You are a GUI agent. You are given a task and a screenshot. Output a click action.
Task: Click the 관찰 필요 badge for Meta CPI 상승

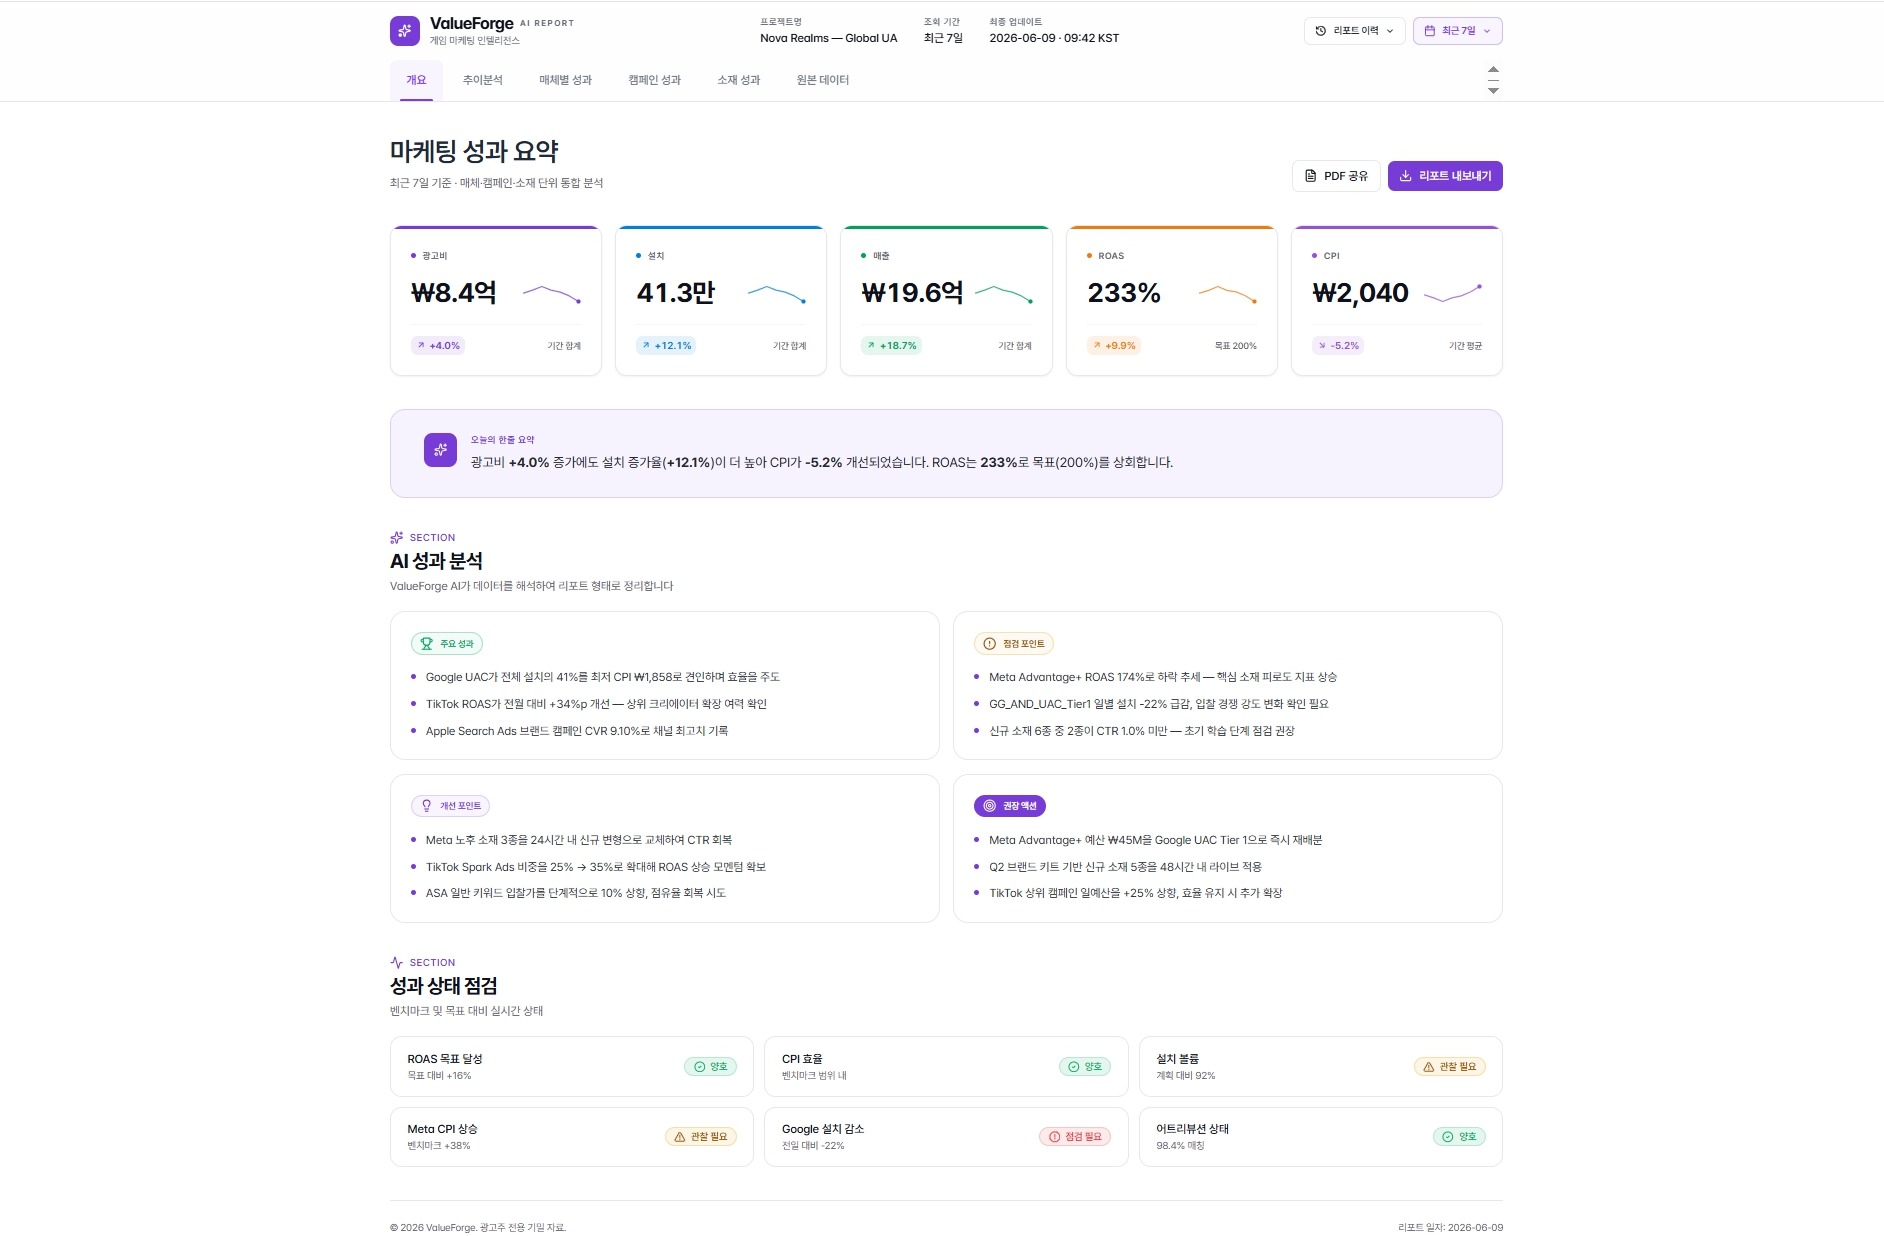coord(701,1137)
